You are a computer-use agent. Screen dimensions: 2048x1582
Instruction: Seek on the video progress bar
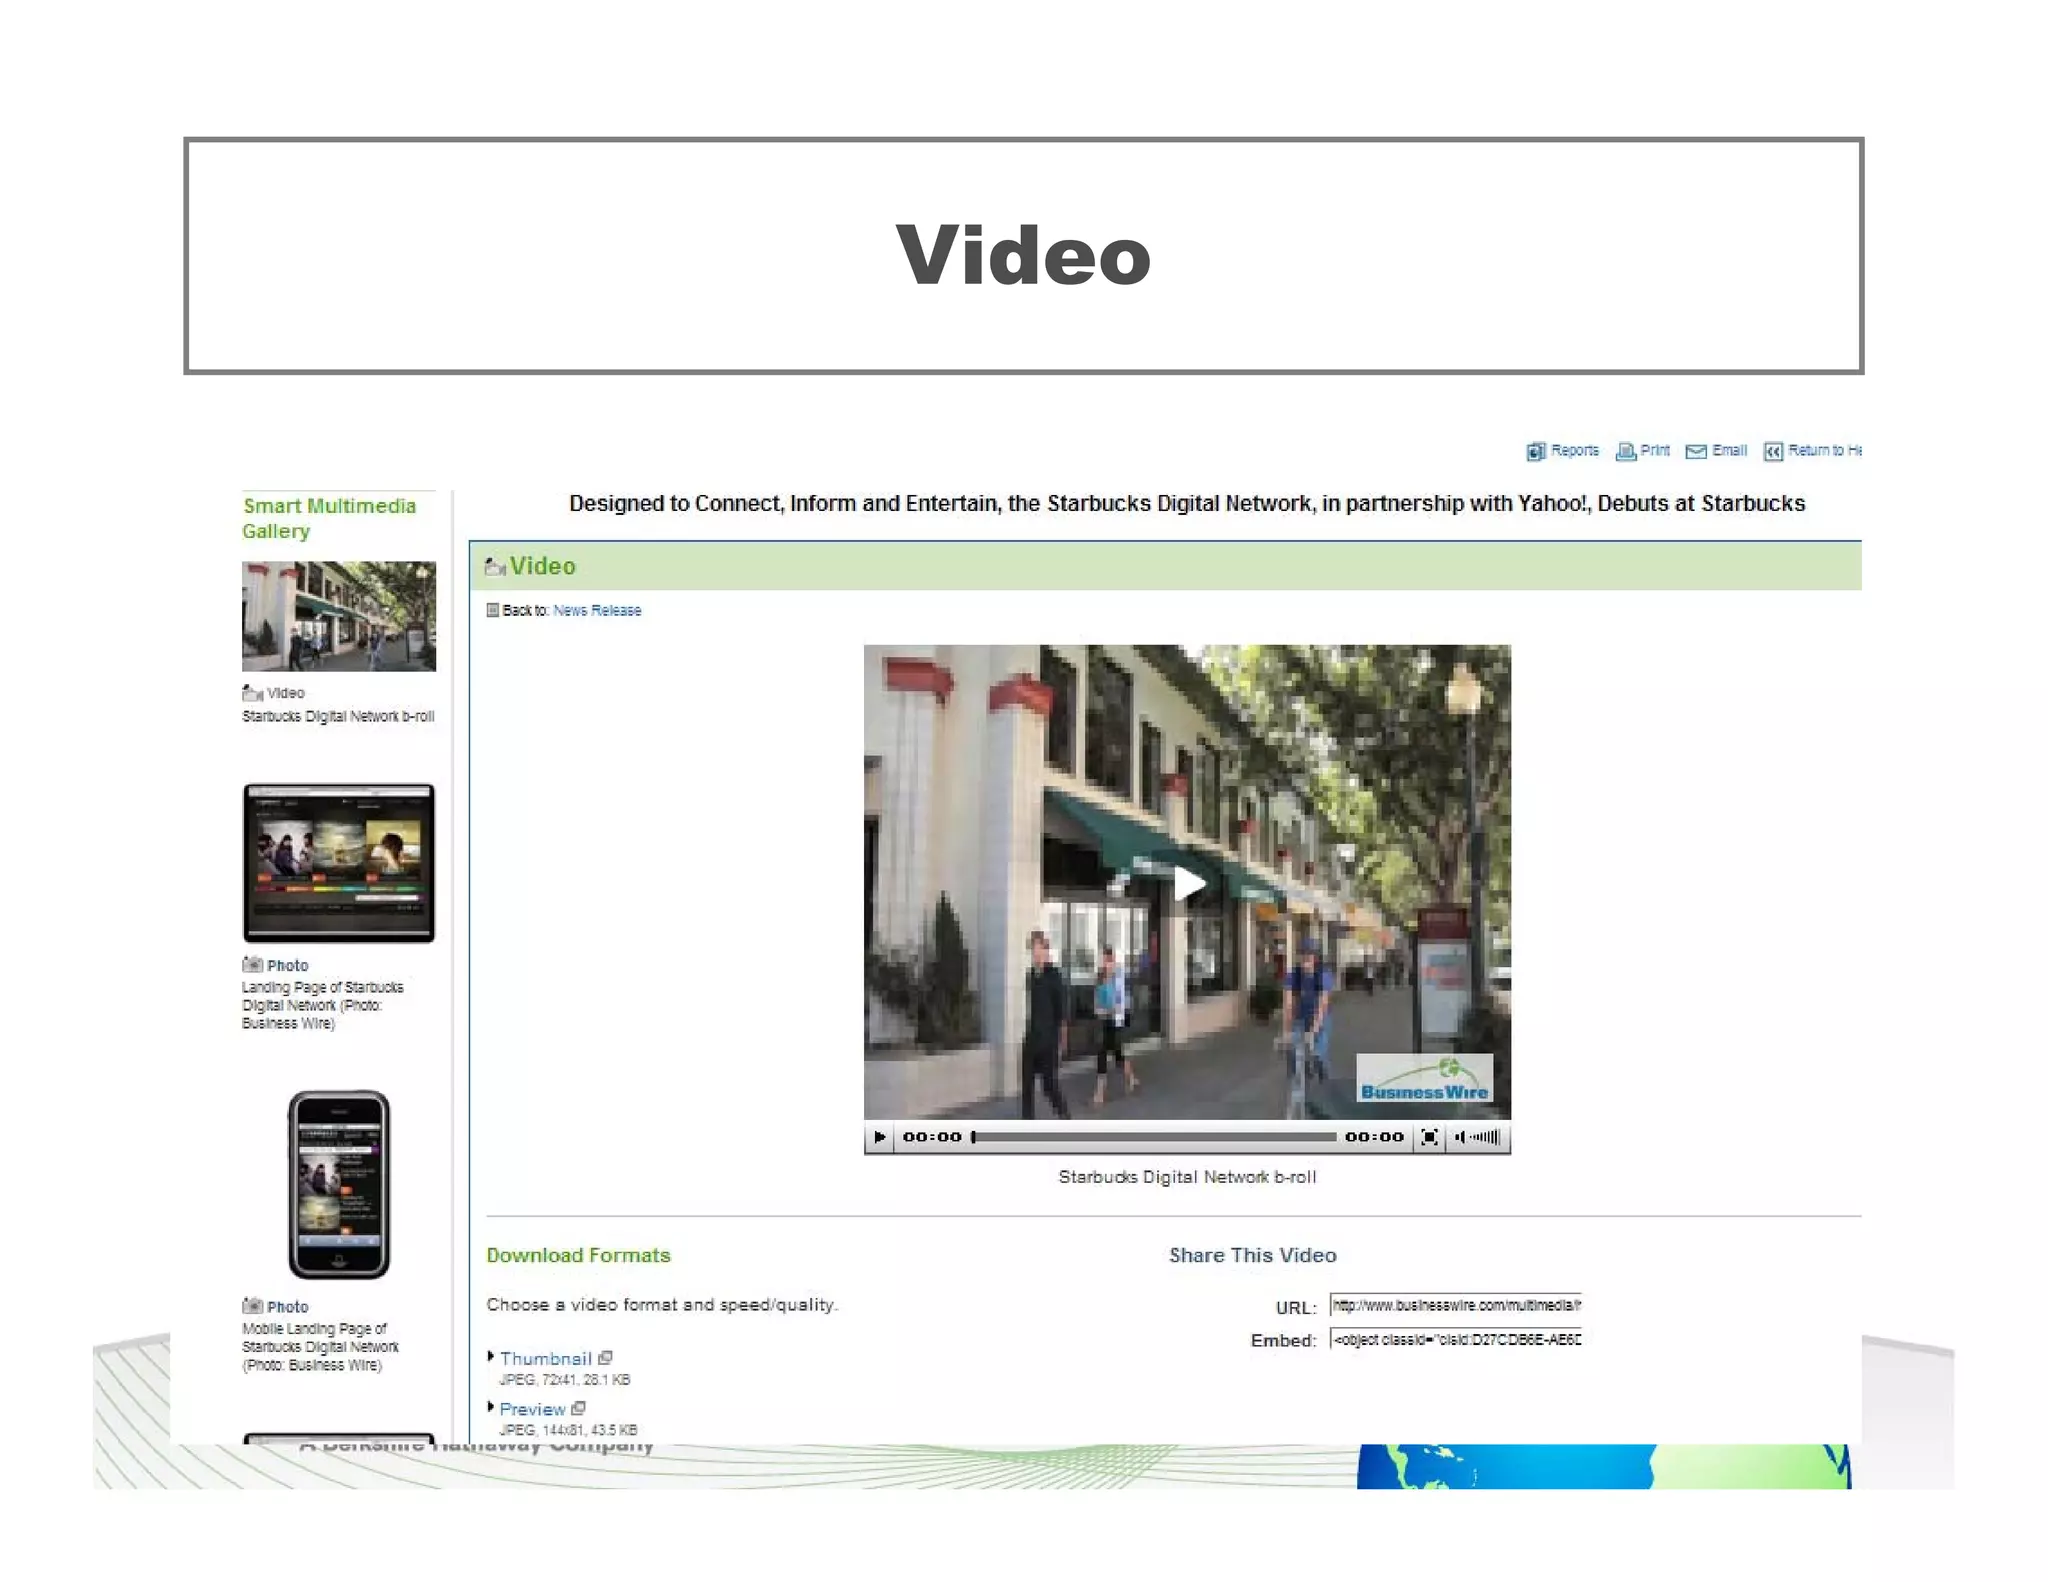point(1153,1137)
